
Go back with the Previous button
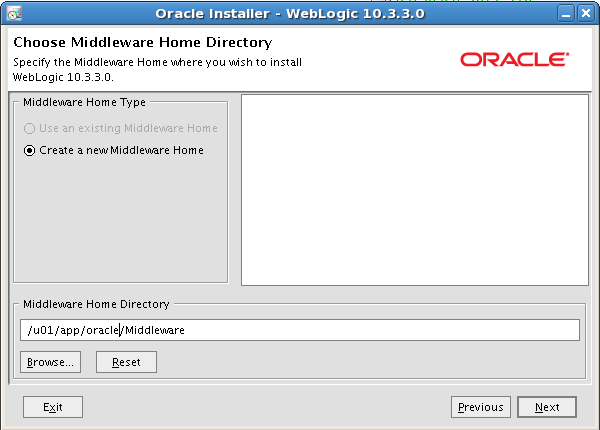click(481, 407)
